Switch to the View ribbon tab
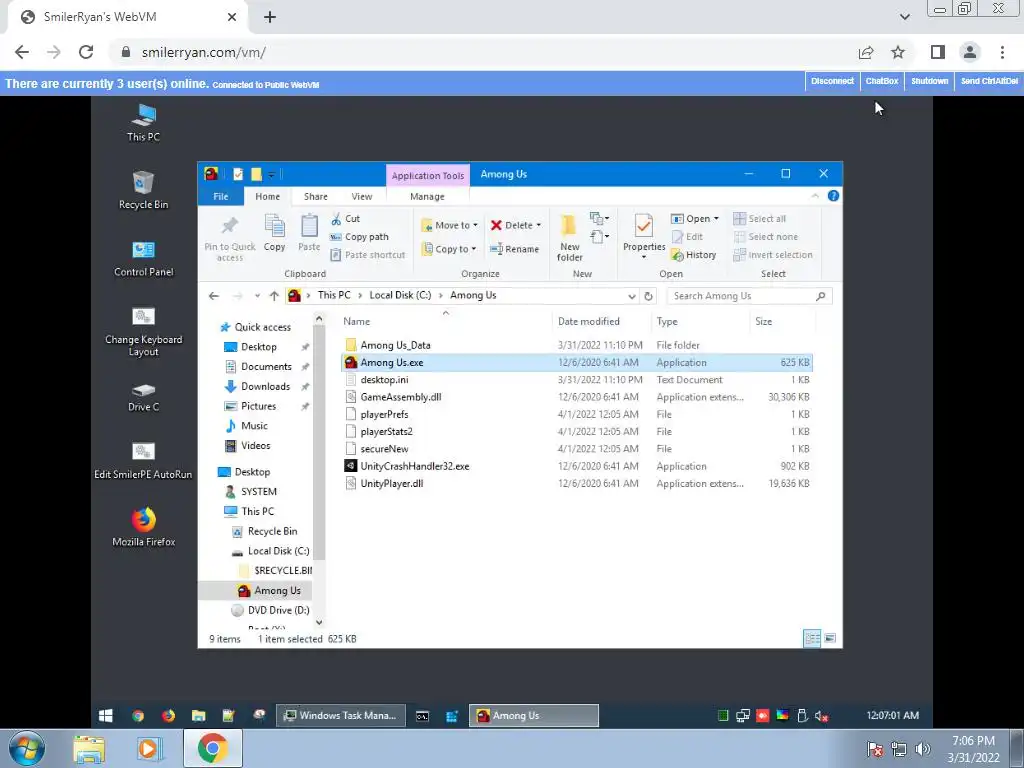This screenshot has height=768, width=1024. (x=362, y=196)
